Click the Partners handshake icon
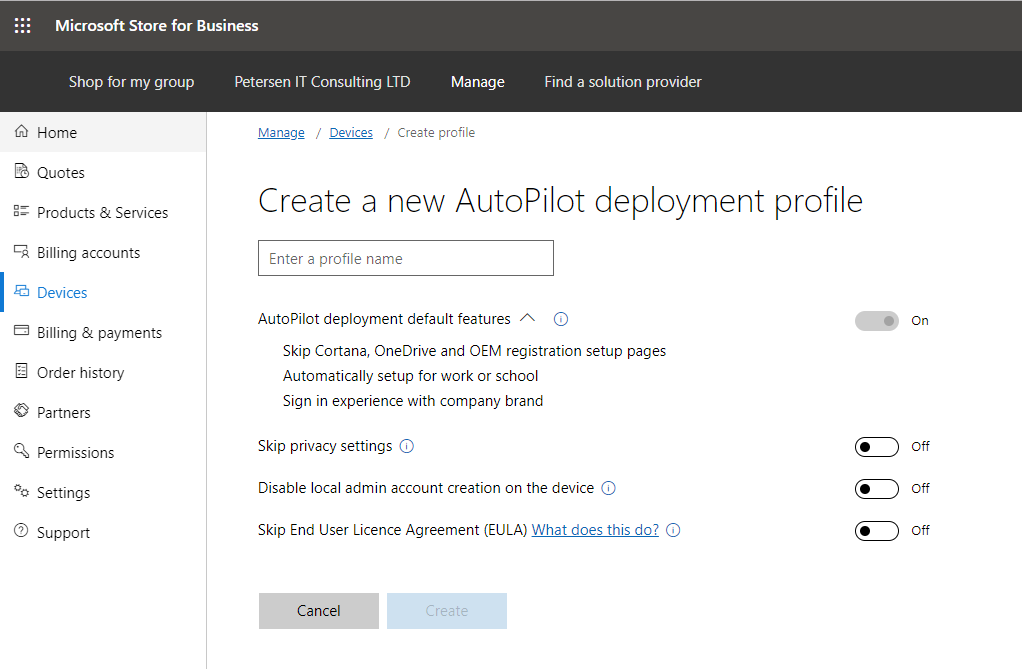The image size is (1022, 669). click(x=22, y=411)
